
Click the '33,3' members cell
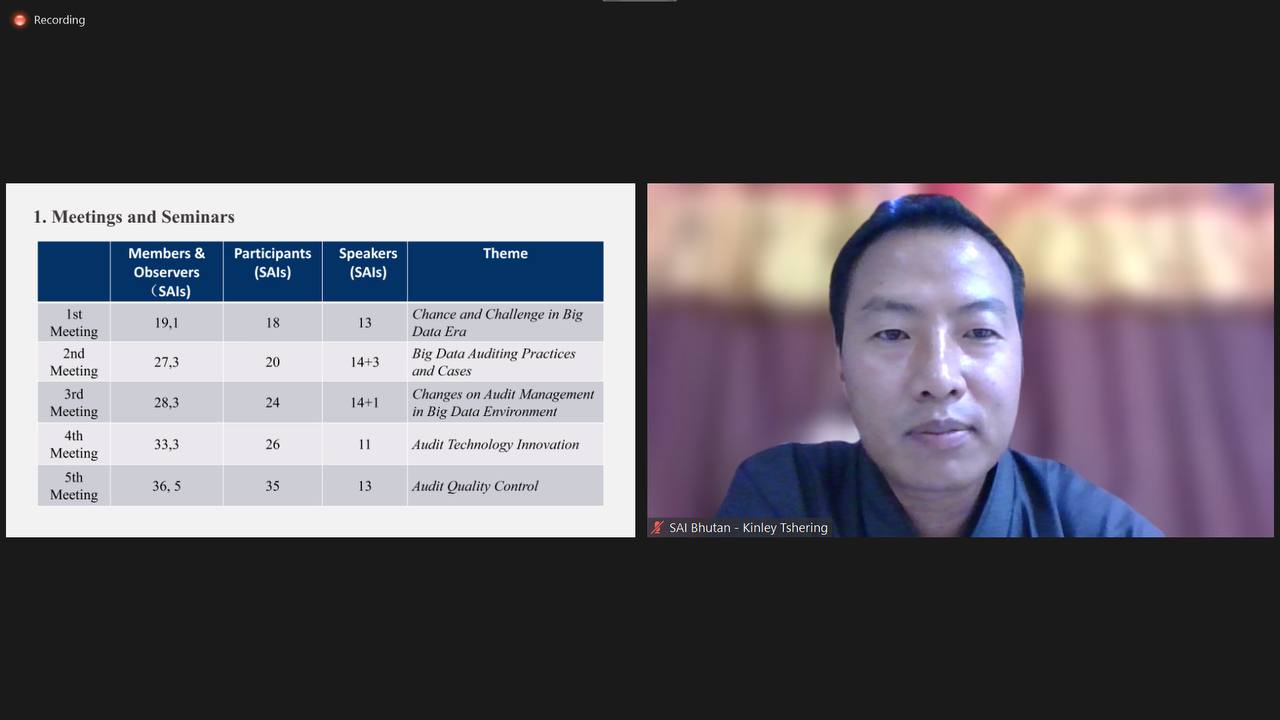pyautogui.click(x=166, y=444)
